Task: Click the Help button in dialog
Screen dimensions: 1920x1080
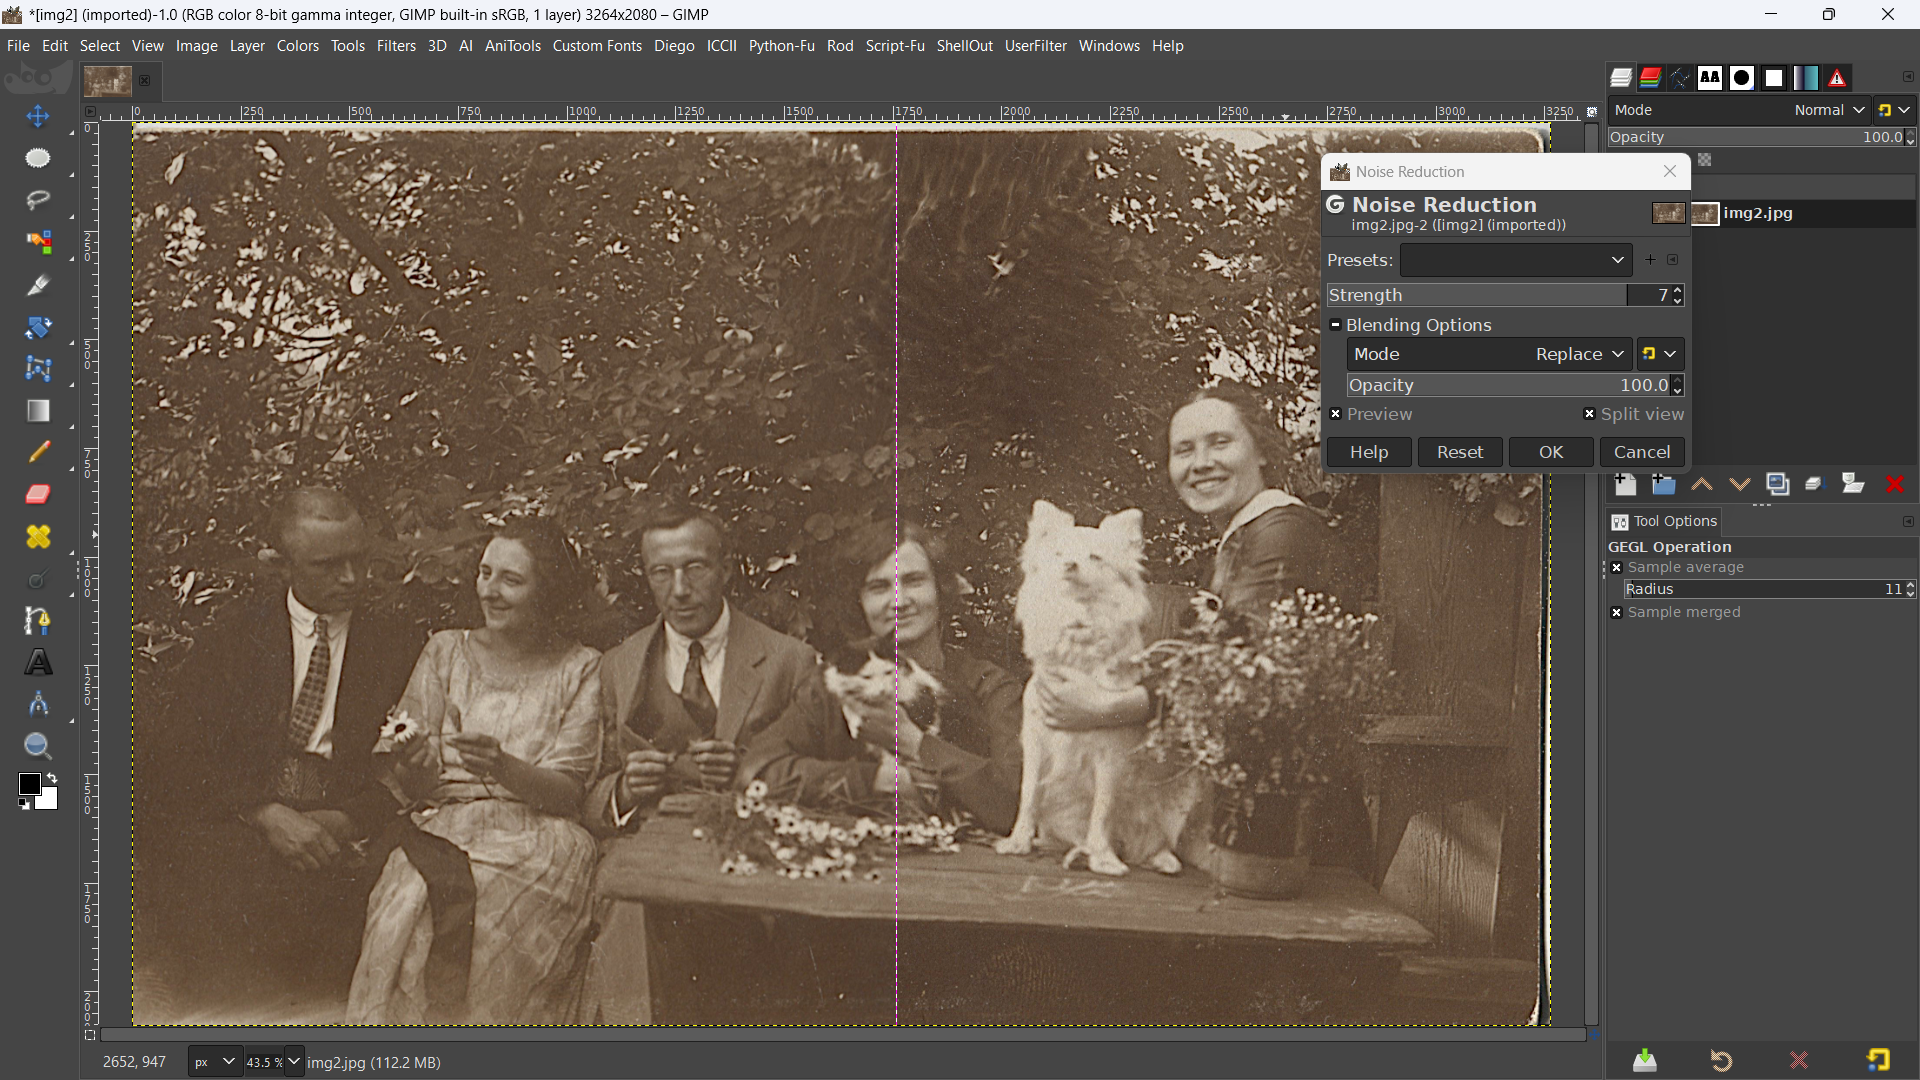Action: pyautogui.click(x=1369, y=452)
